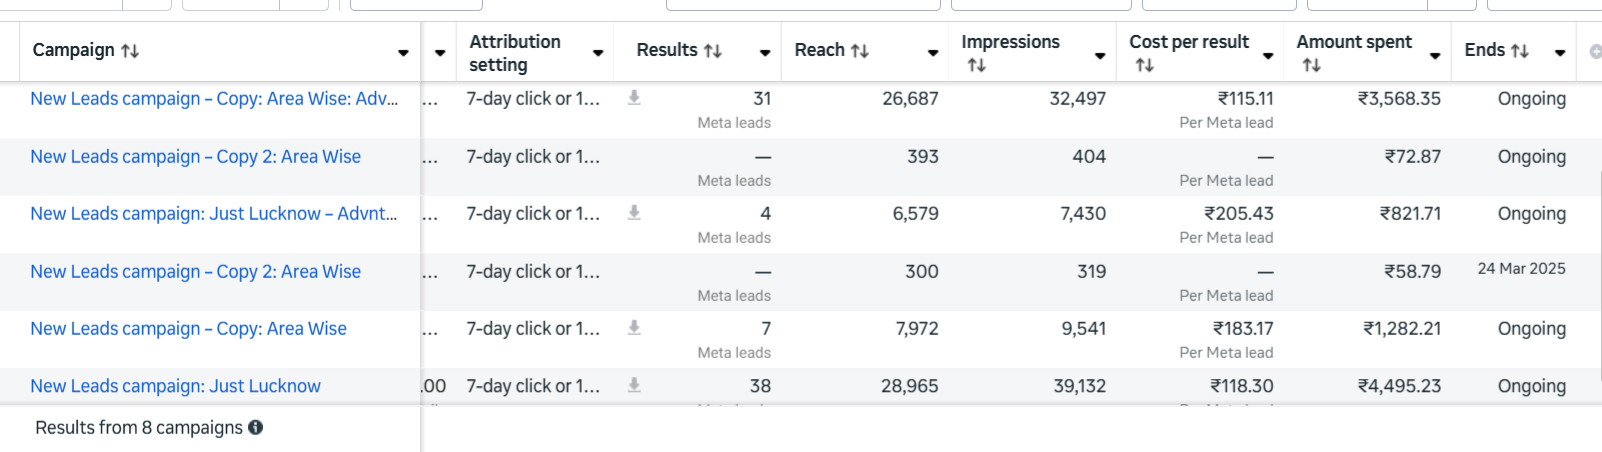Download leads for the 31-results campaign row
Screen dimensions: 1602x452
634,98
